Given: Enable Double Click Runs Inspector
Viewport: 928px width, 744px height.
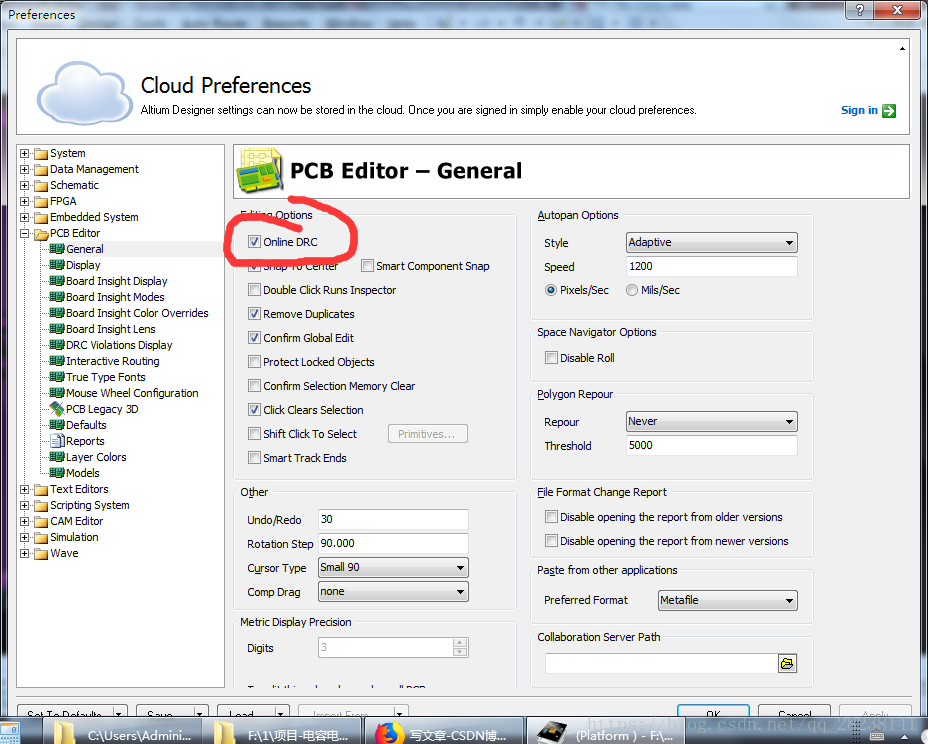Looking at the screenshot, I should [254, 289].
